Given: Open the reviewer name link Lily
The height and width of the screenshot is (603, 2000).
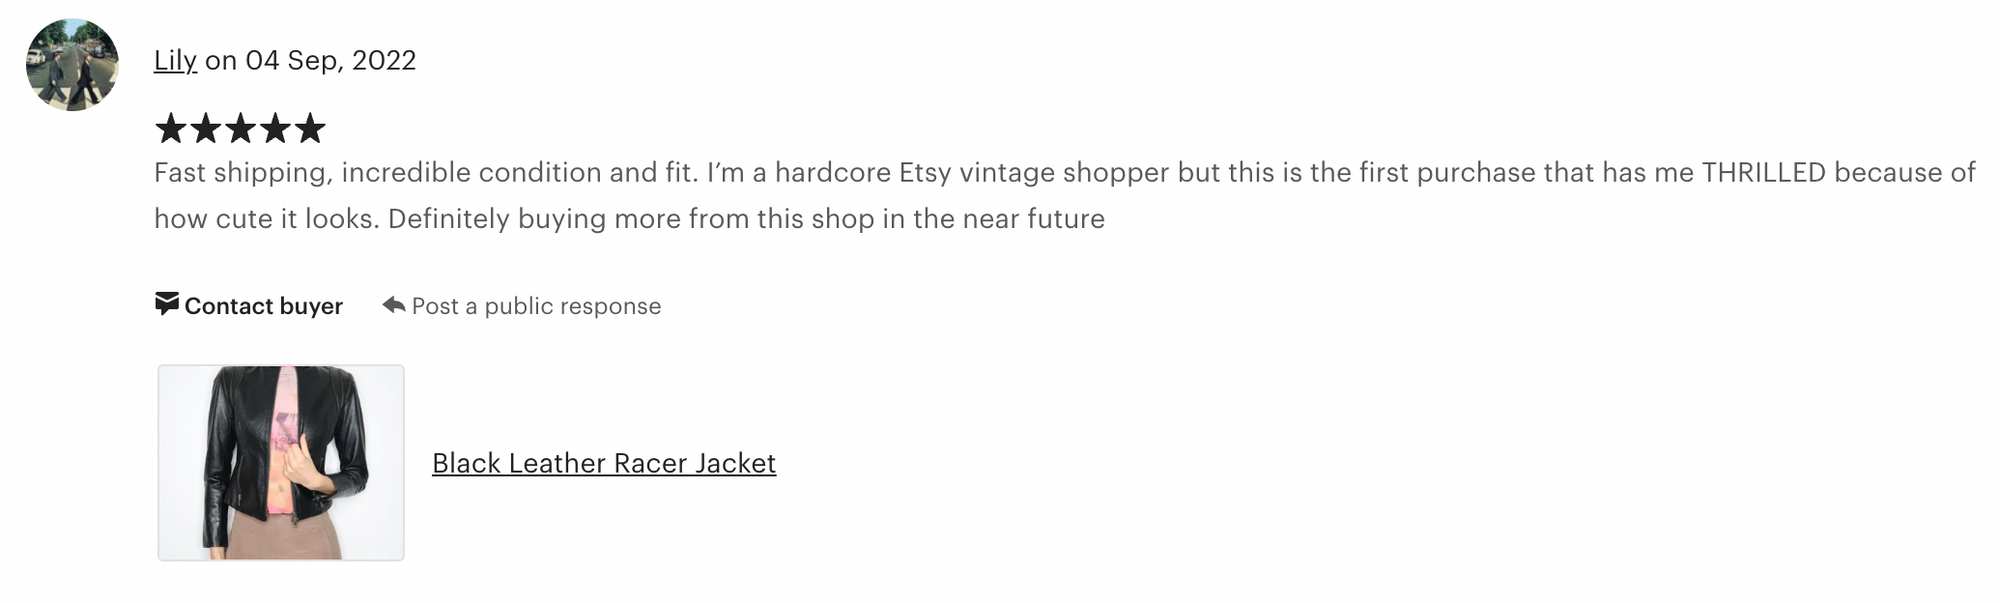Looking at the screenshot, I should (175, 61).
